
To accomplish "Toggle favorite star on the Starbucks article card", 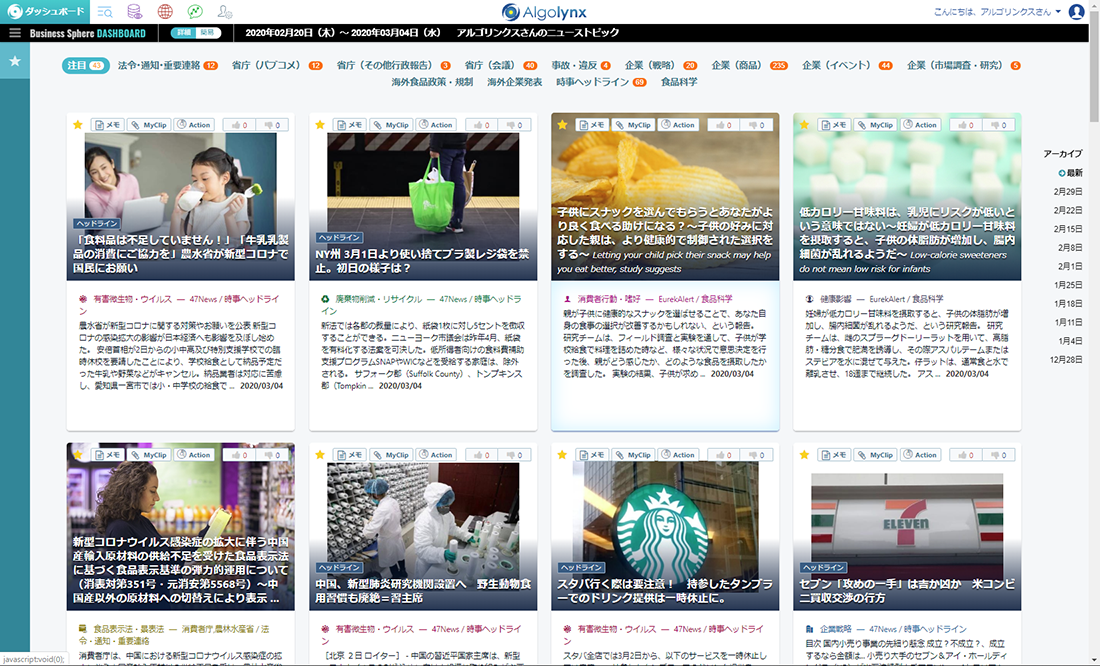I will click(x=562, y=455).
